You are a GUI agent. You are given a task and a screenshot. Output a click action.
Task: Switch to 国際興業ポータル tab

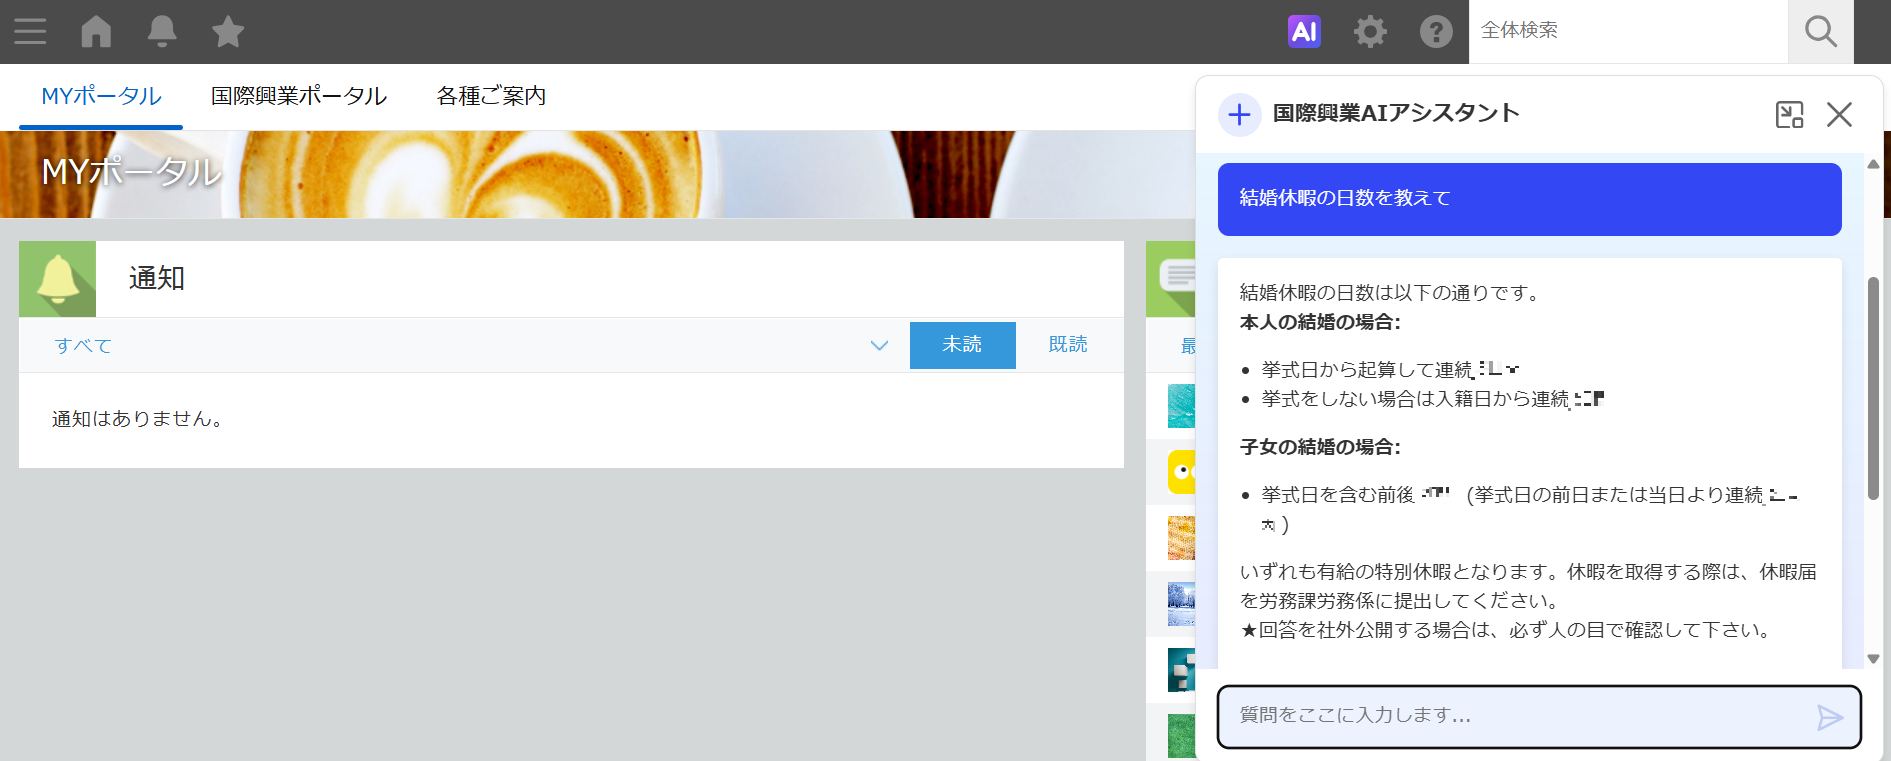pyautogui.click(x=298, y=96)
